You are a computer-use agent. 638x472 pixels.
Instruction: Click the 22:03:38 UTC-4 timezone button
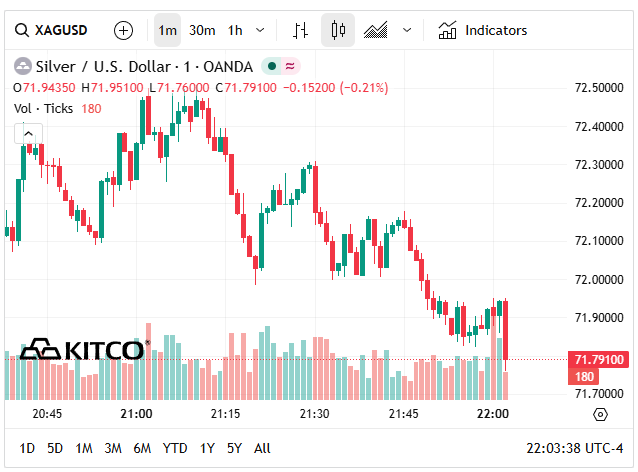point(574,448)
